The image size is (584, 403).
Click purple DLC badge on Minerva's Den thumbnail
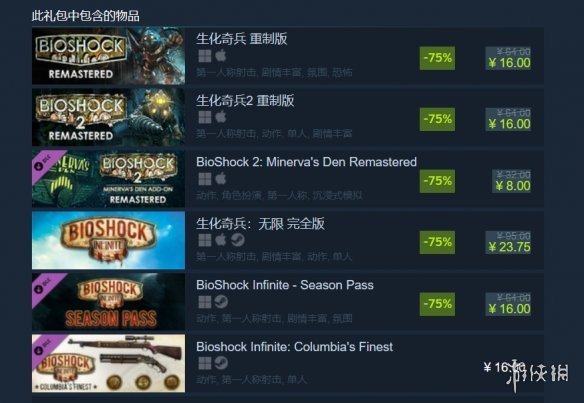pyautogui.click(x=45, y=162)
